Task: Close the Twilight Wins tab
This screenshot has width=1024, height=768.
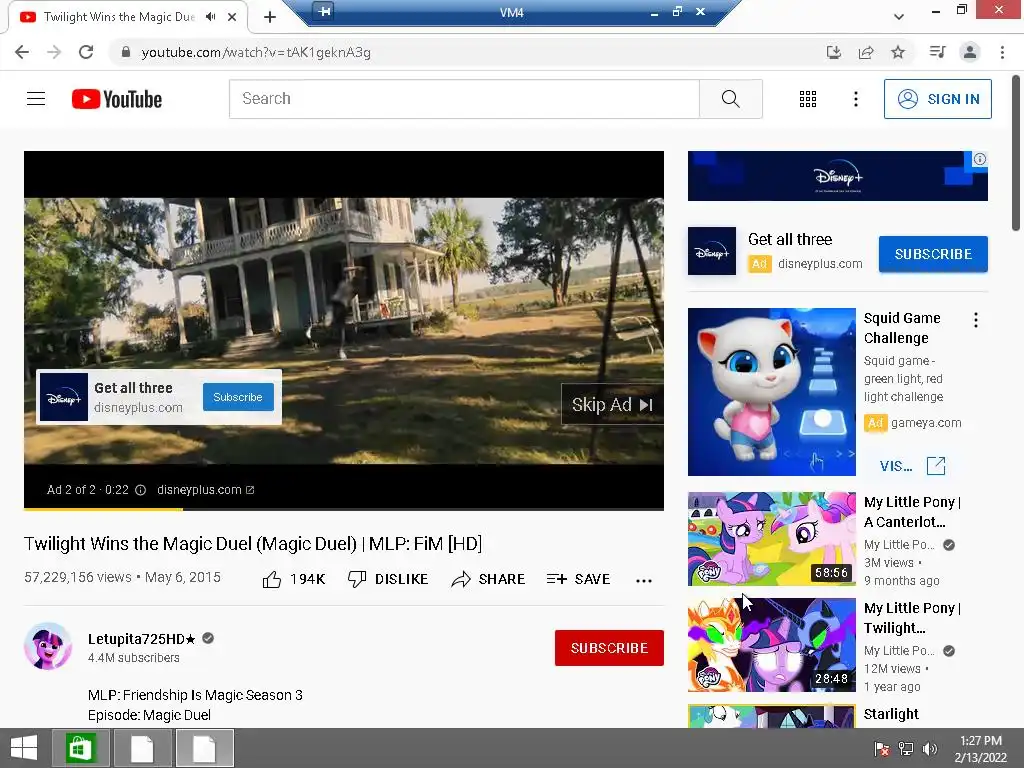Action: pyautogui.click(x=232, y=17)
